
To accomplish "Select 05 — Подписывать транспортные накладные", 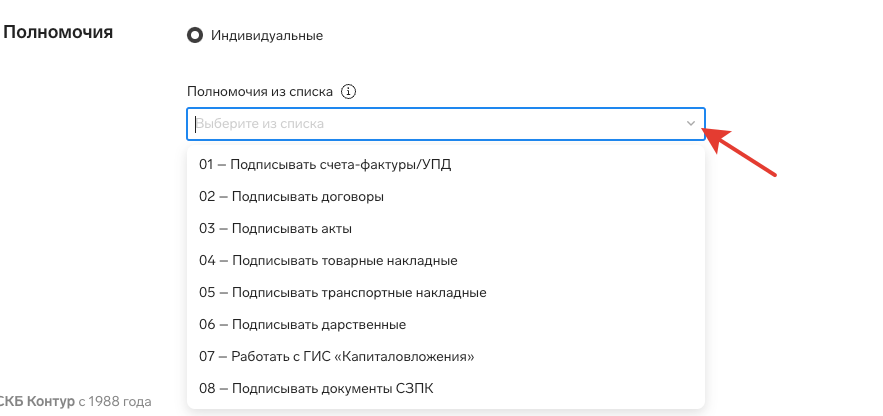I will point(342,293).
